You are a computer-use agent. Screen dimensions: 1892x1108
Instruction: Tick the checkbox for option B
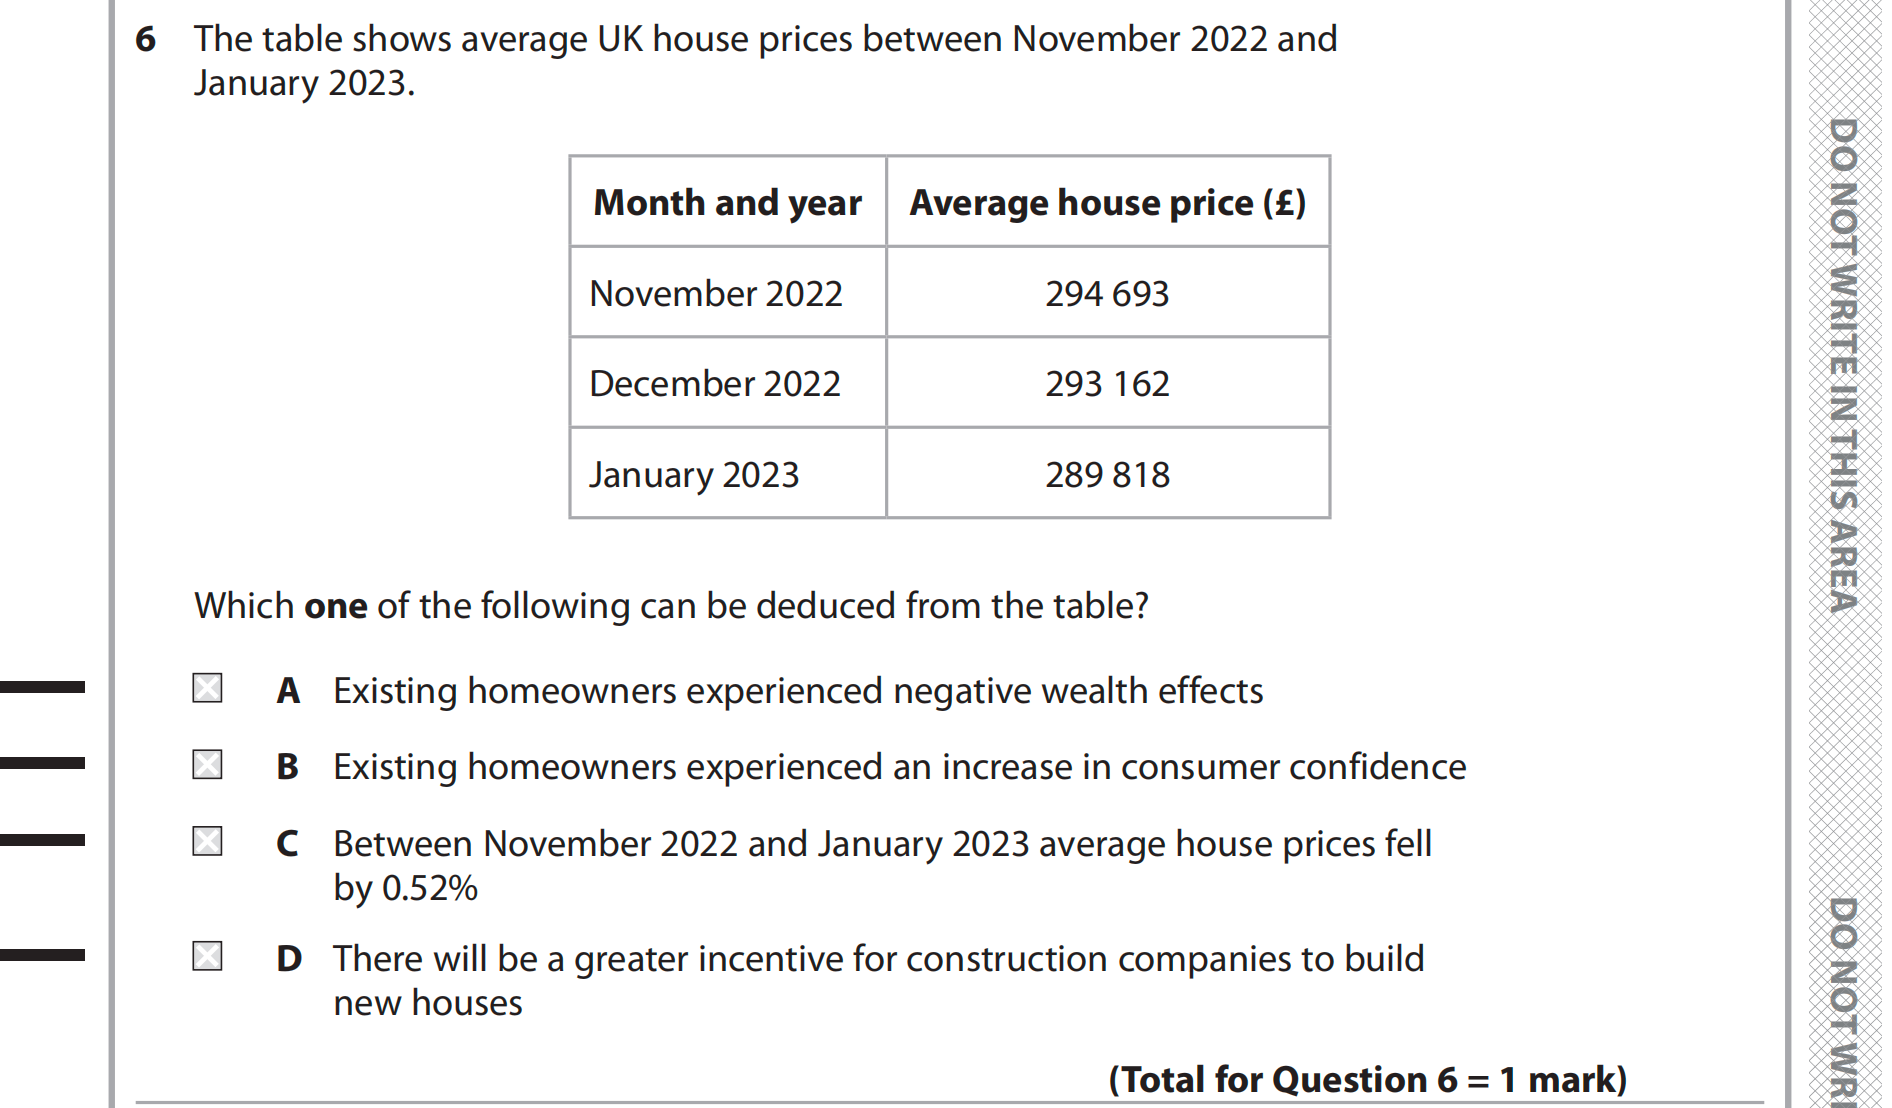pos(207,765)
